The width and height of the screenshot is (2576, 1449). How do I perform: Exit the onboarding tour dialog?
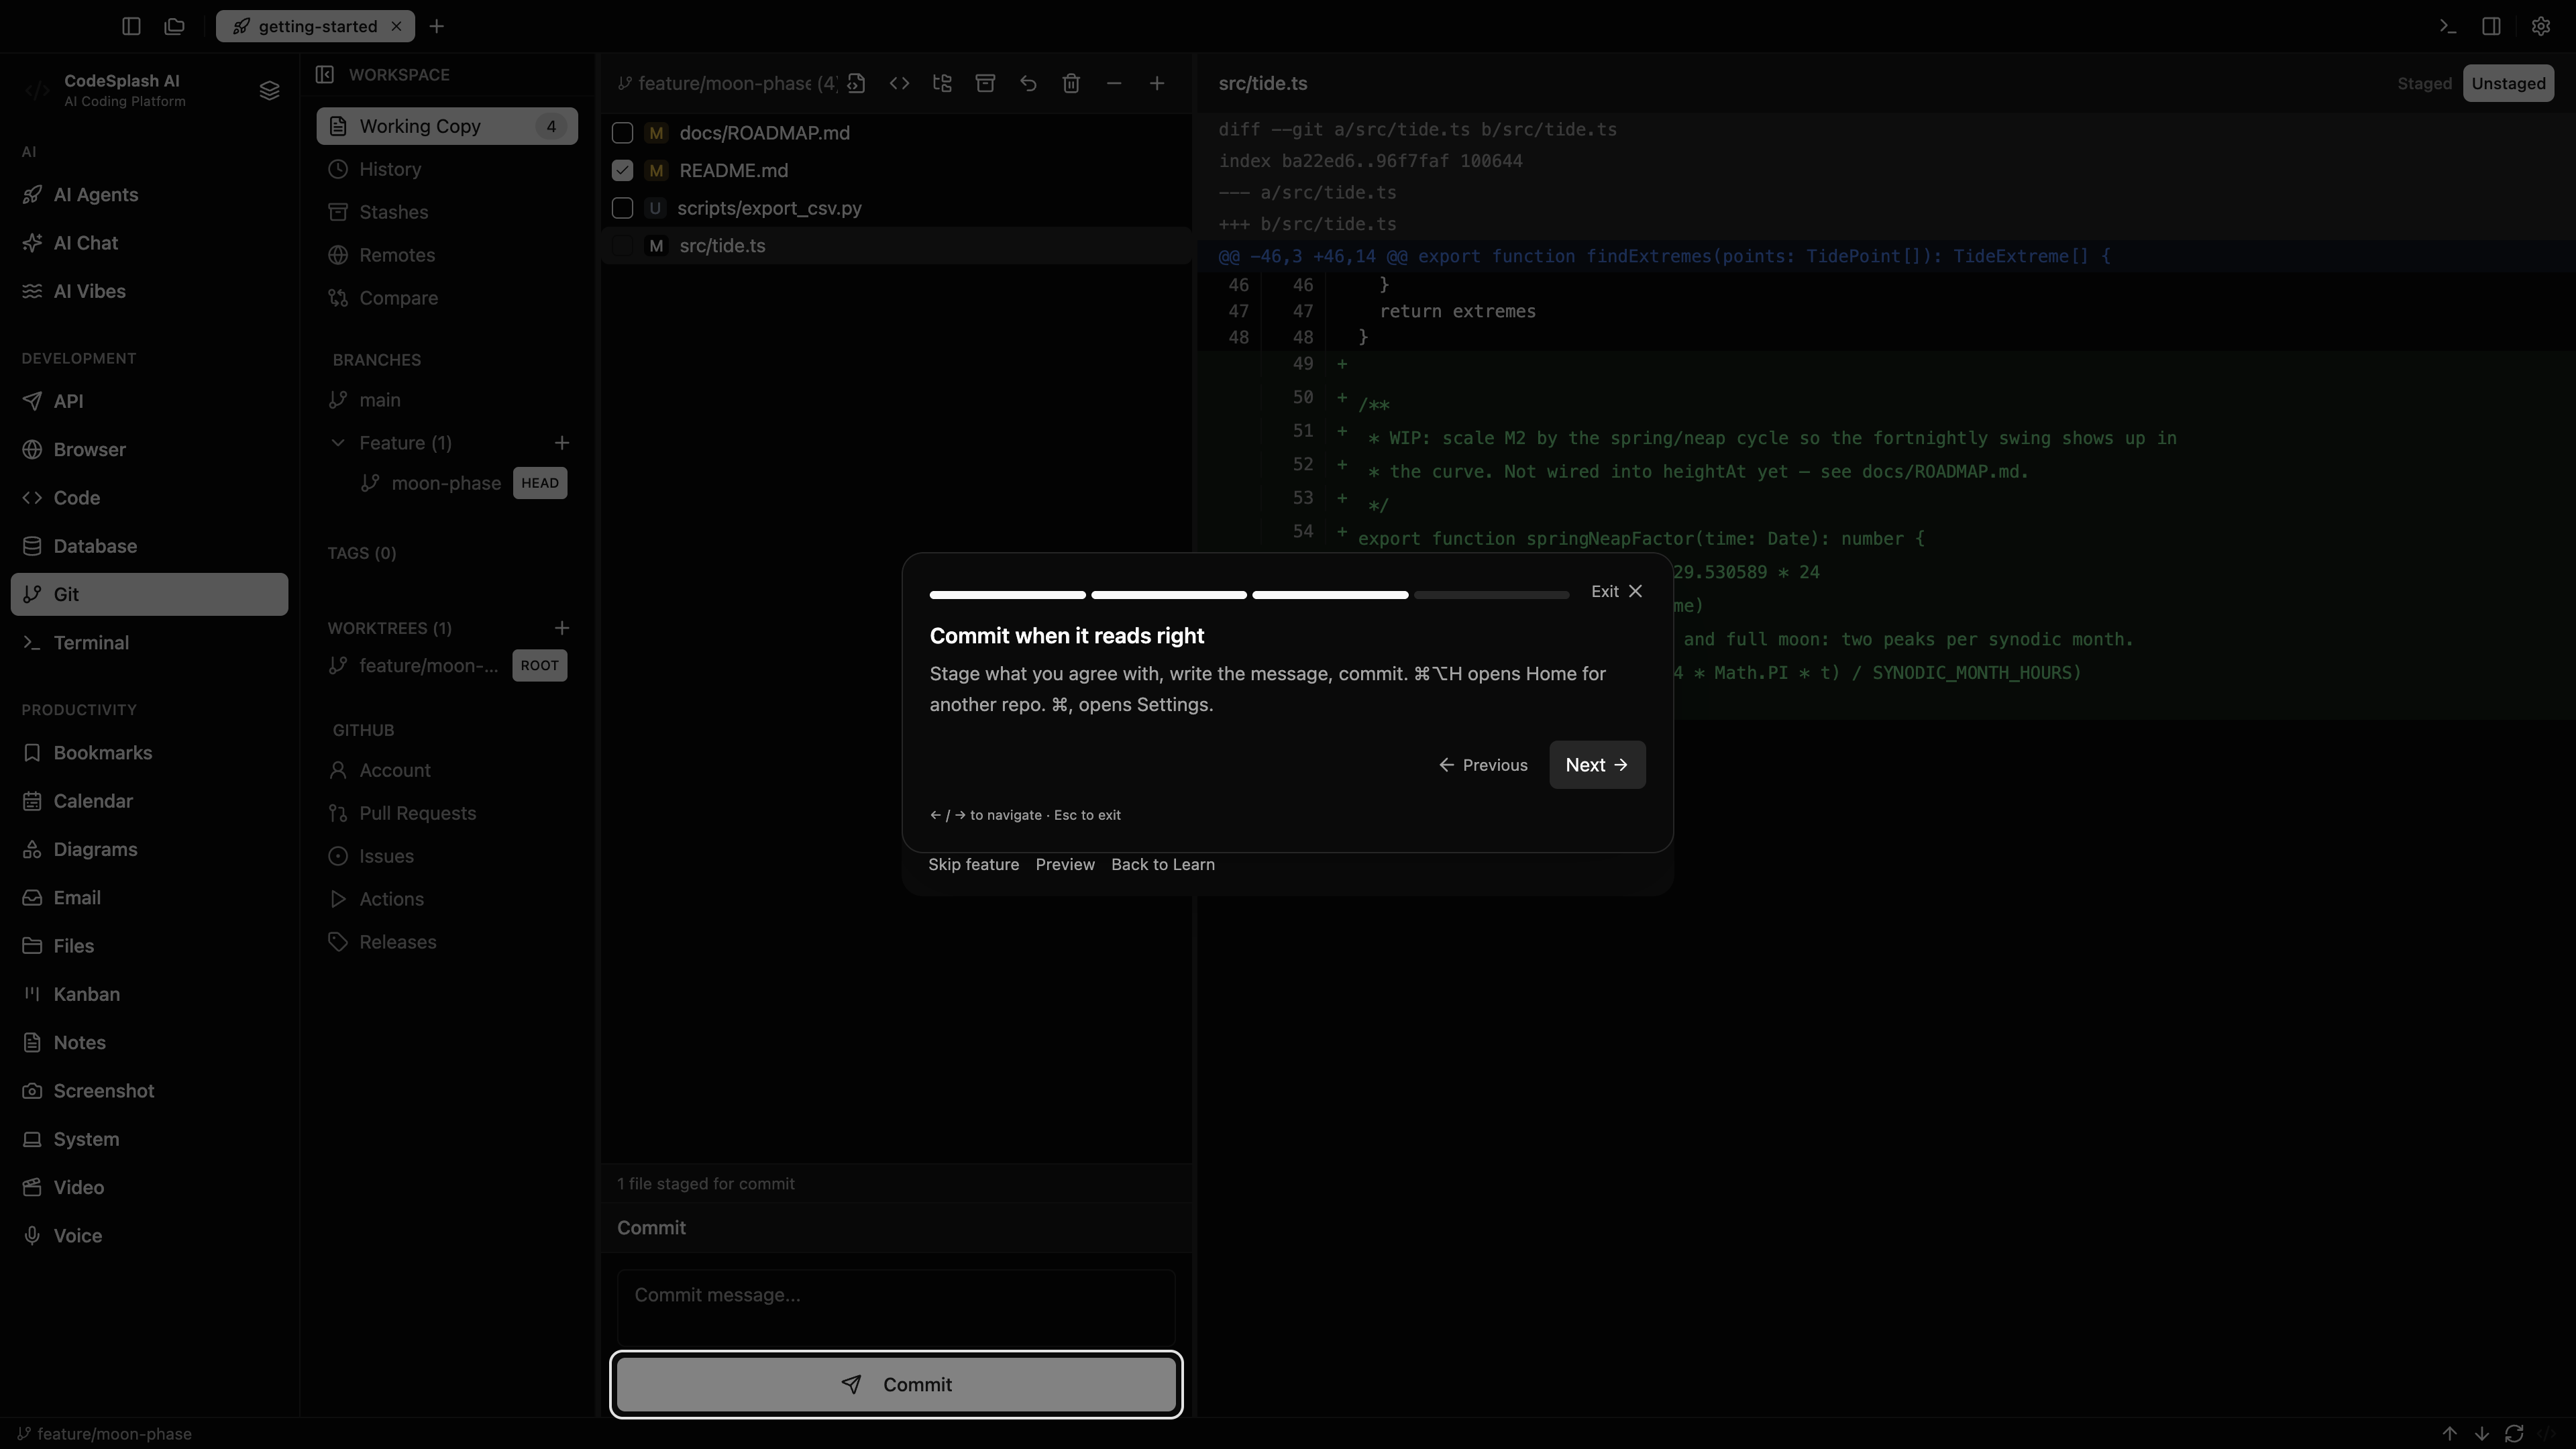(1617, 591)
